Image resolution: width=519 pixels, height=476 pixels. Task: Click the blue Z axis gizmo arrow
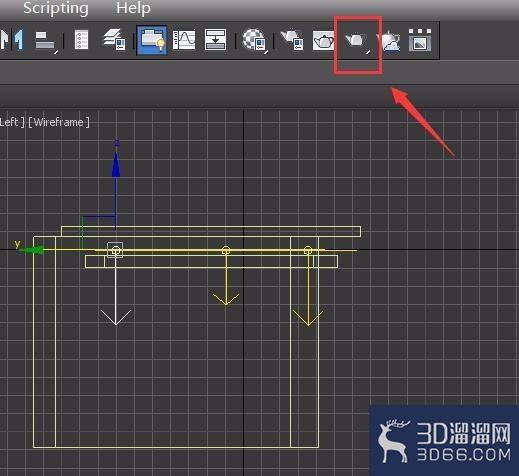click(x=116, y=165)
